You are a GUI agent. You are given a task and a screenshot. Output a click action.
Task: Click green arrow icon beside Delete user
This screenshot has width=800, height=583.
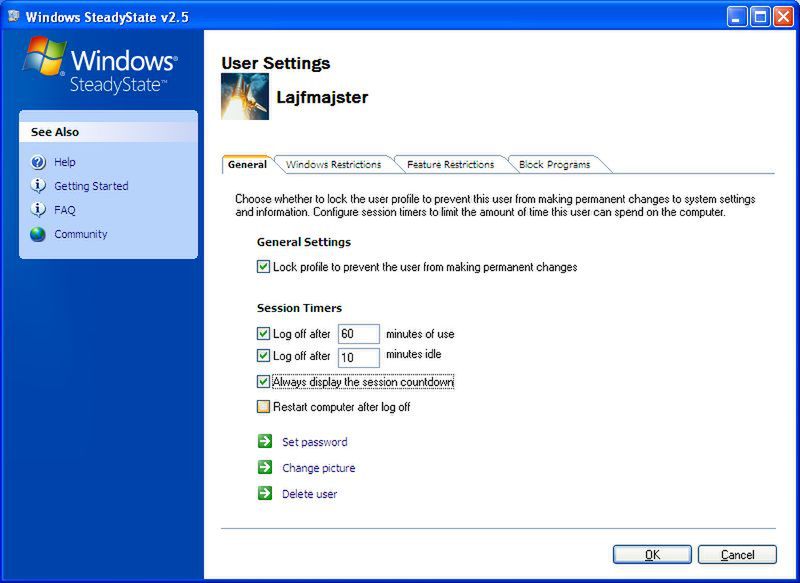[x=265, y=493]
